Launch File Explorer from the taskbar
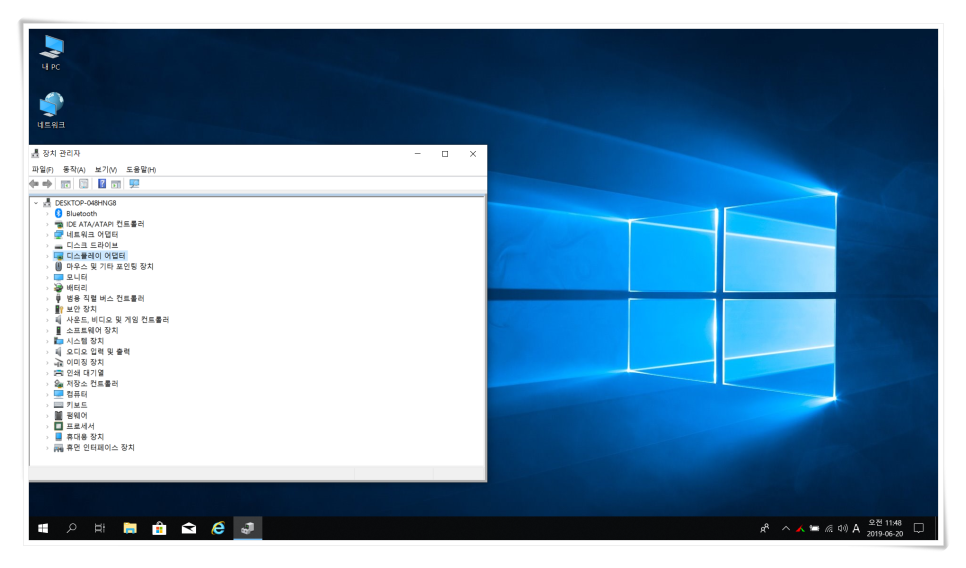This screenshot has height=568, width=966. (x=129, y=528)
